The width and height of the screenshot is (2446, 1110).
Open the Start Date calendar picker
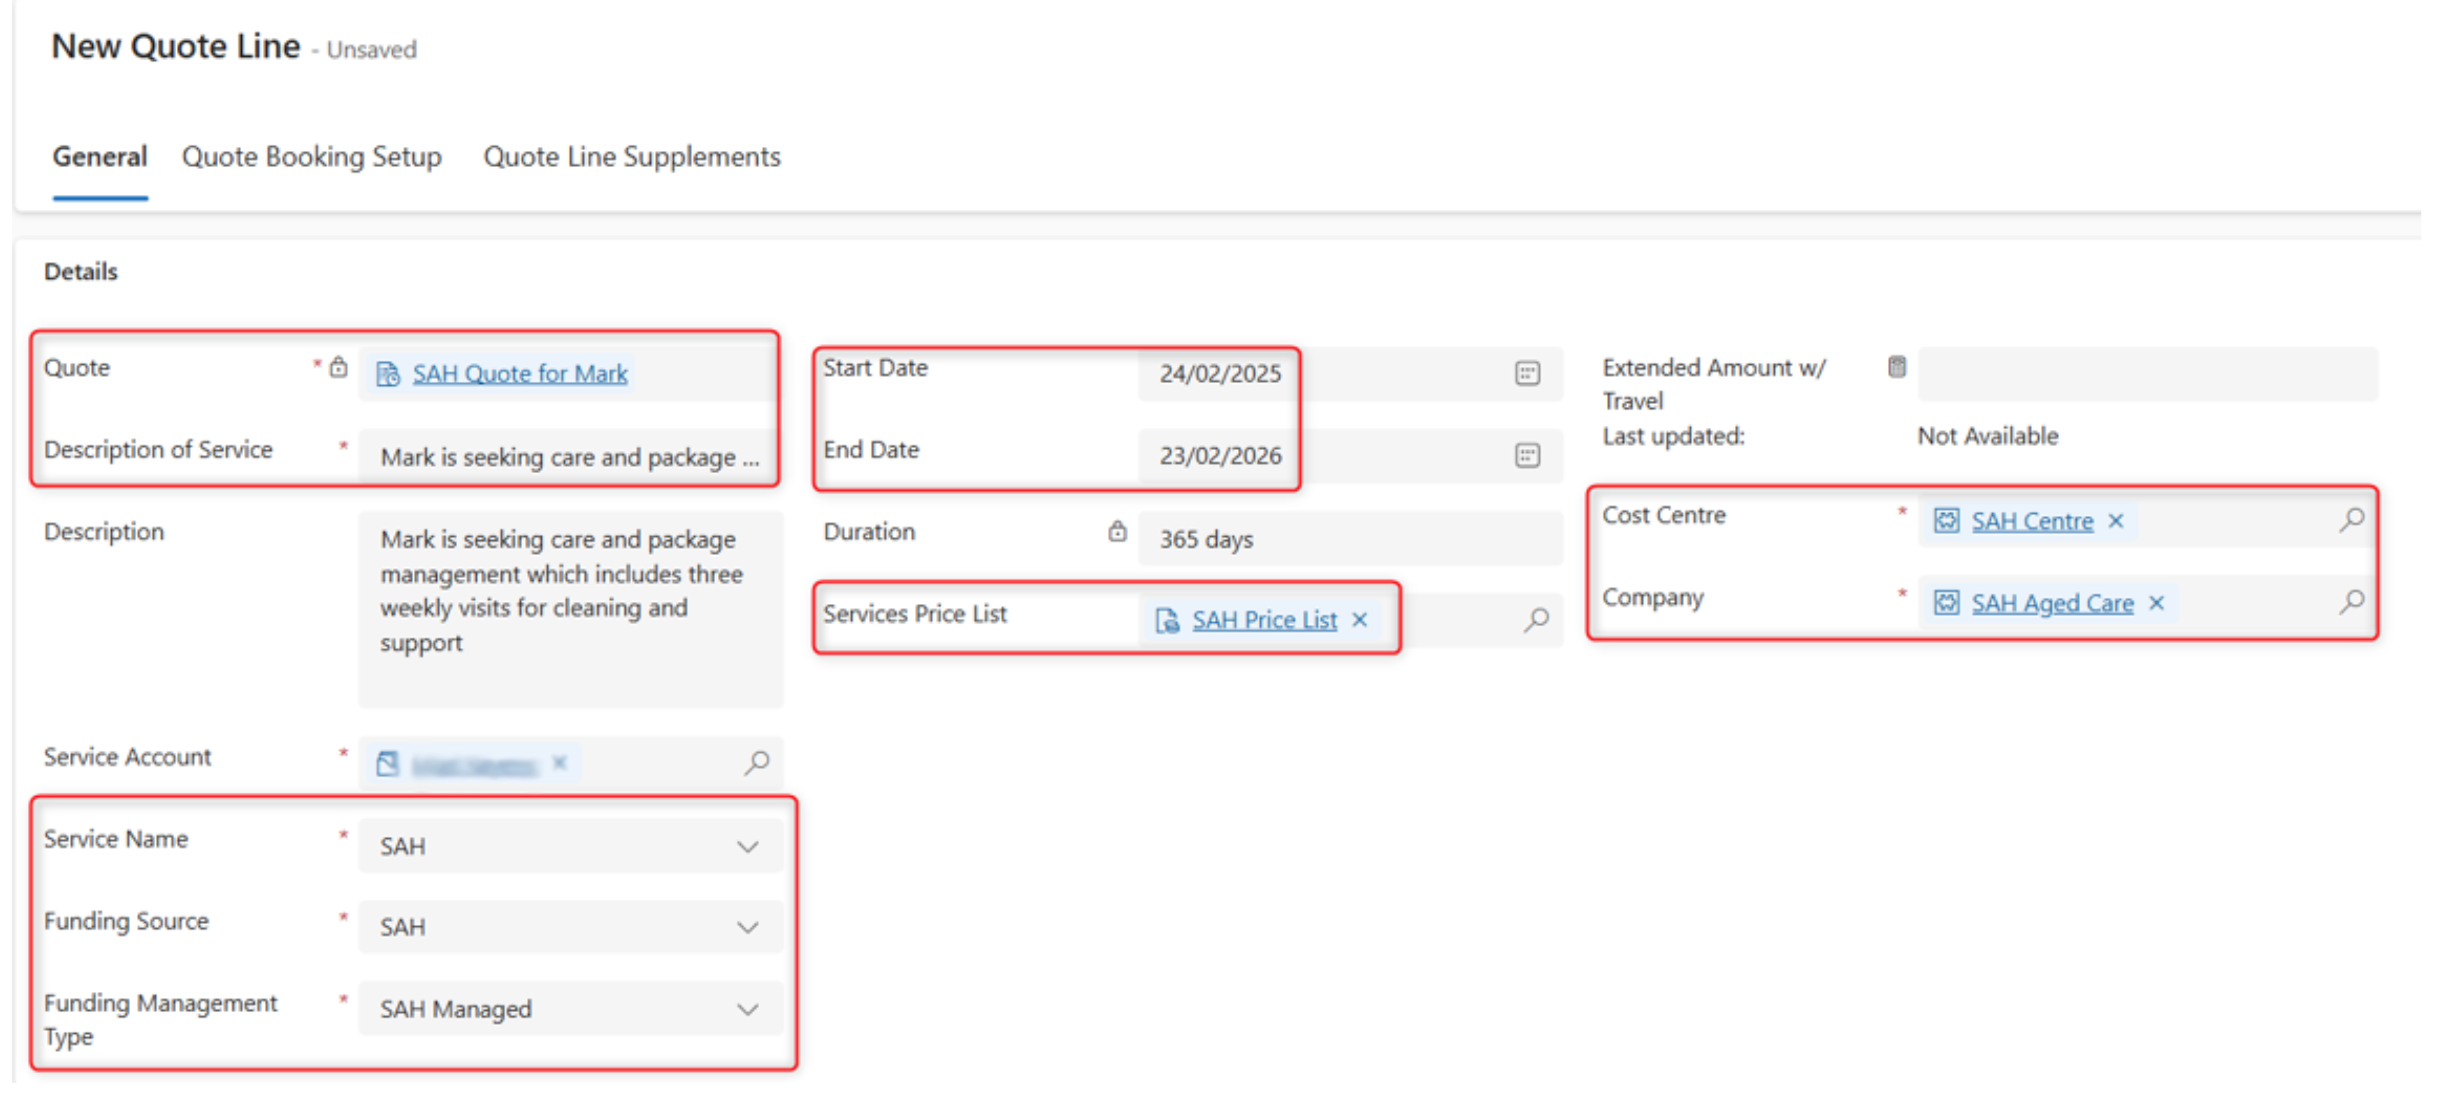1526,373
